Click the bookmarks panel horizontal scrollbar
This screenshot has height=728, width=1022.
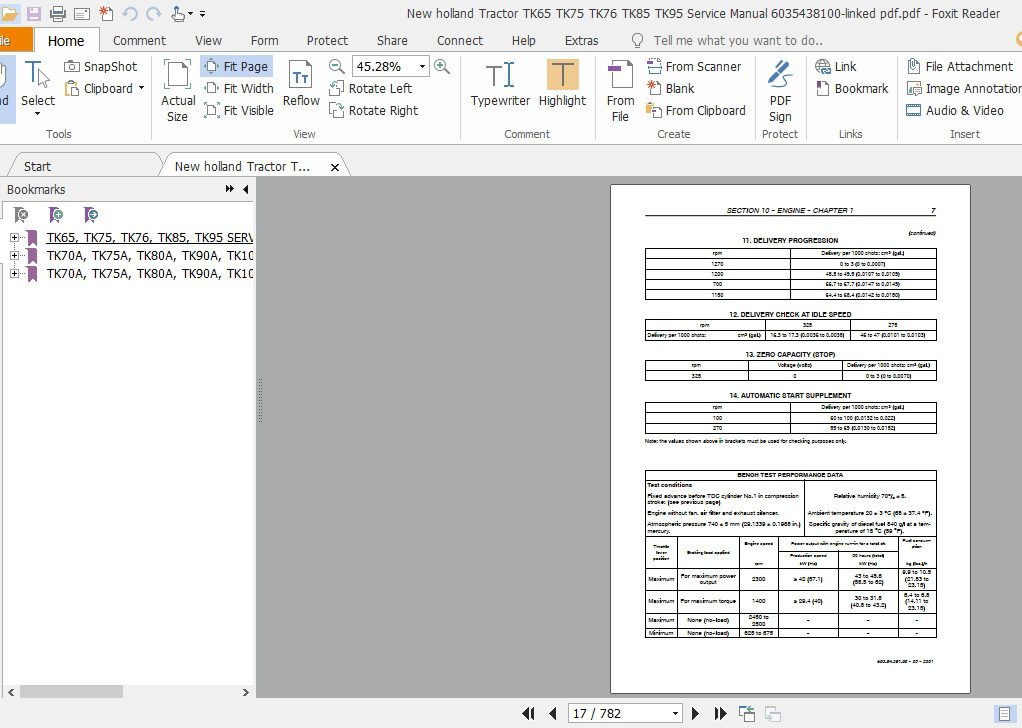tap(71, 692)
